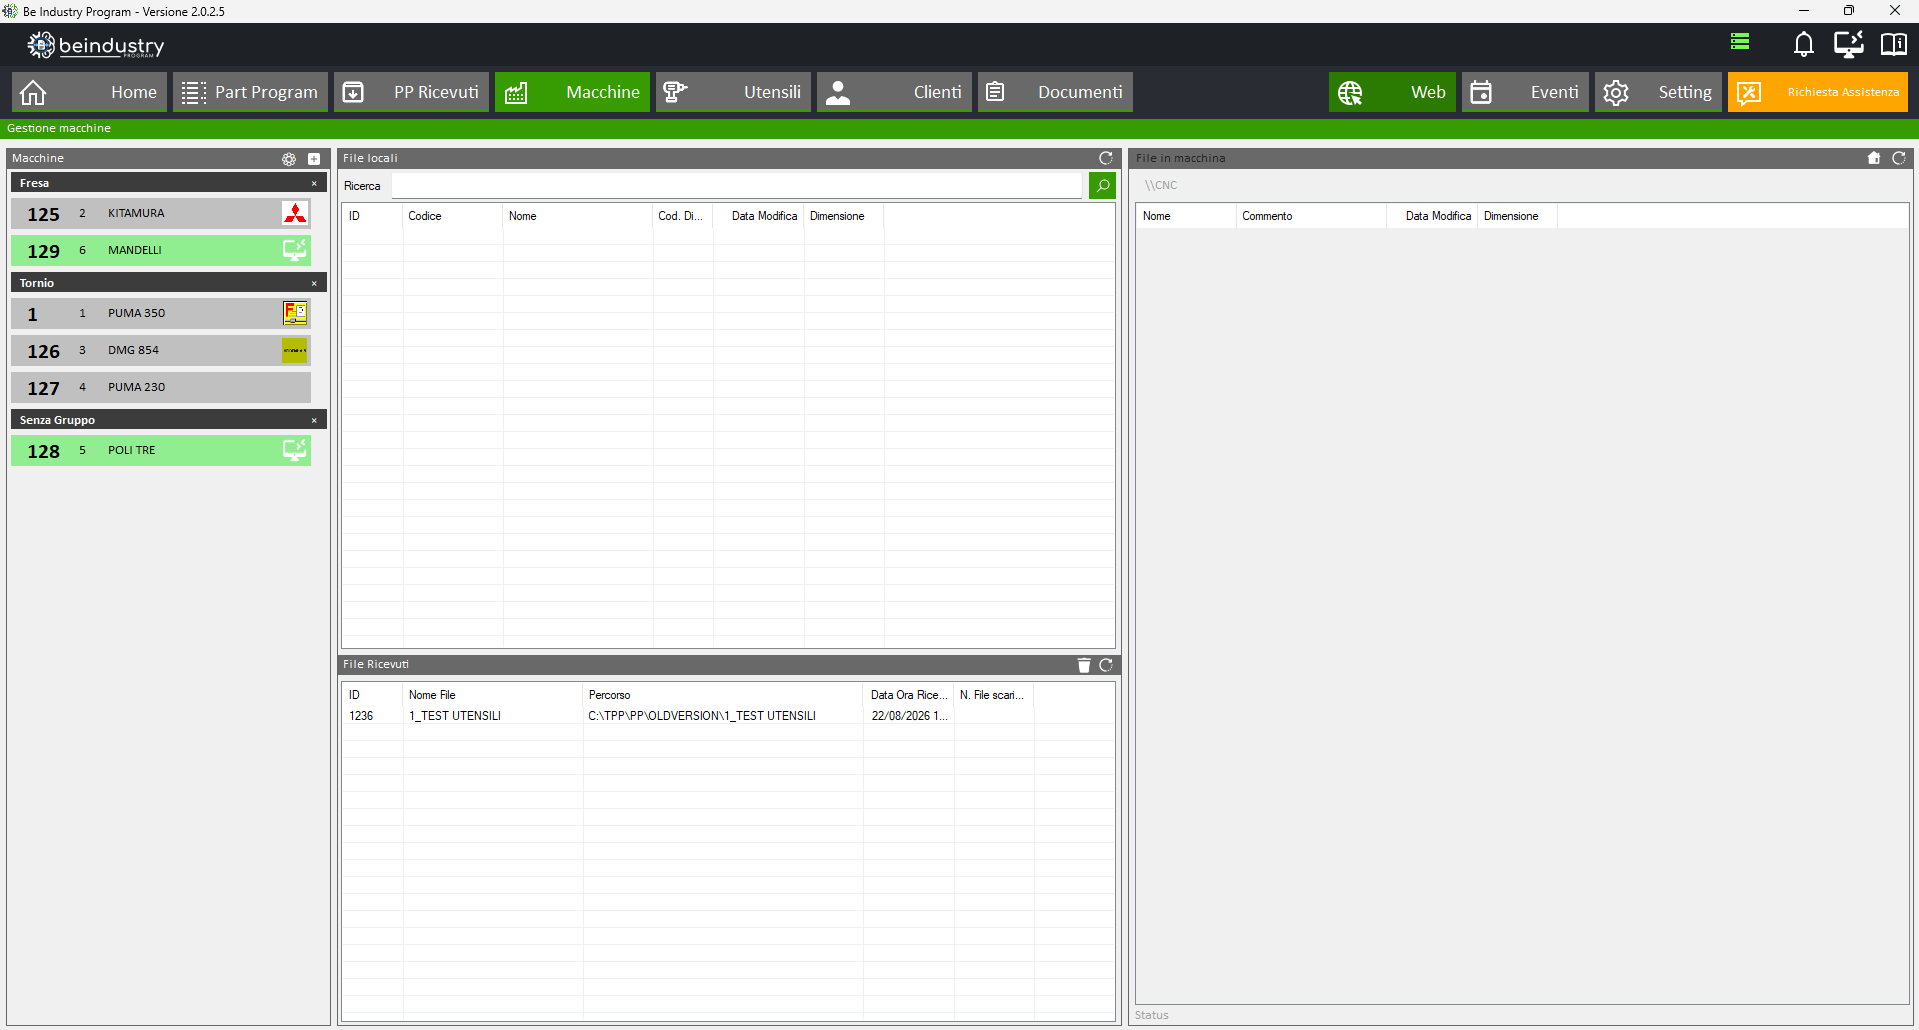Open the manual book icon
Image resolution: width=1919 pixels, height=1030 pixels.
click(1893, 44)
